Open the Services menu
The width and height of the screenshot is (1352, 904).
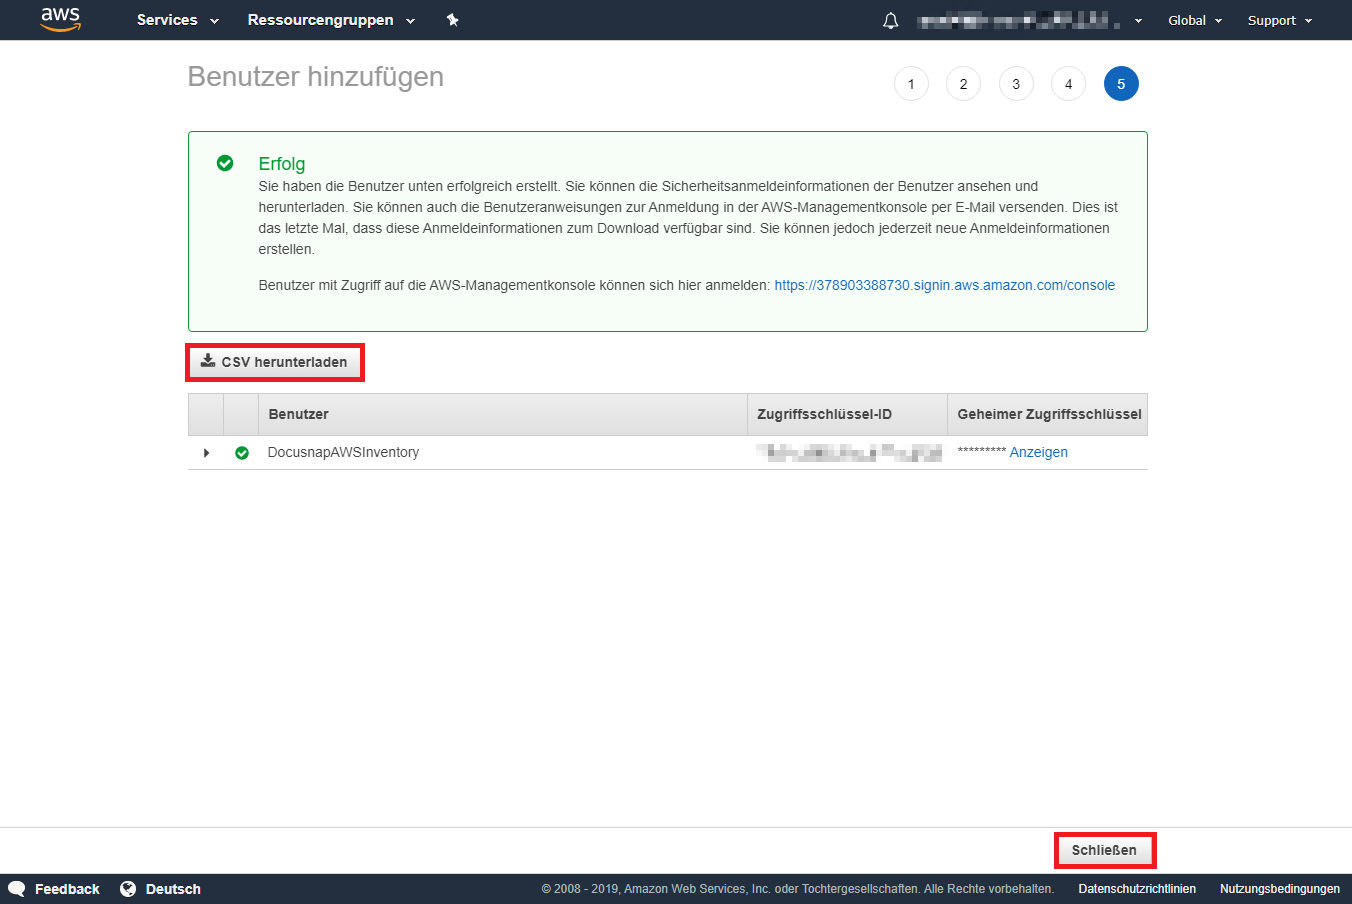pyautogui.click(x=177, y=20)
